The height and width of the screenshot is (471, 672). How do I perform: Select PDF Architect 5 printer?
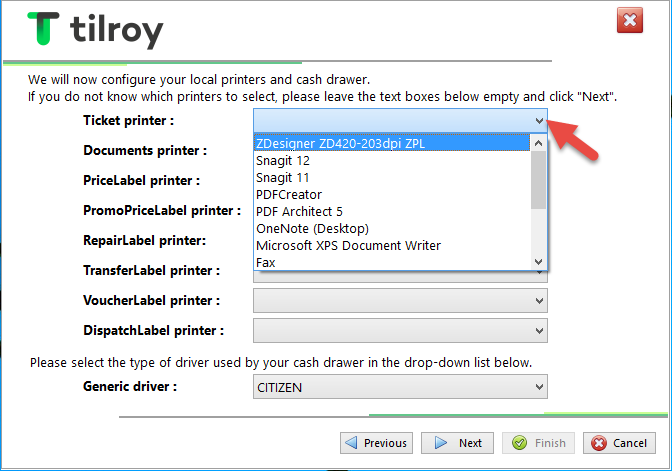392,212
